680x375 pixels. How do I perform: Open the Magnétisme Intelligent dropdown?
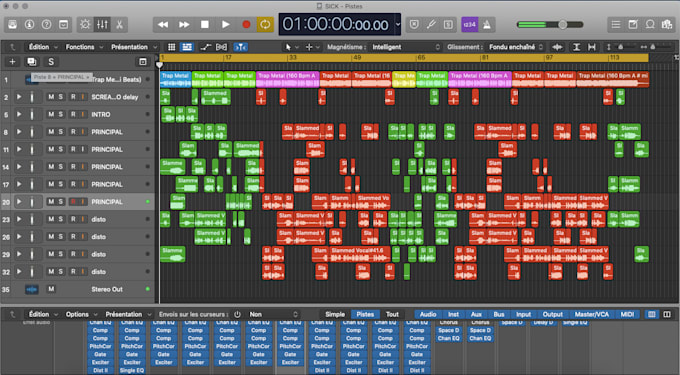[x=405, y=47]
